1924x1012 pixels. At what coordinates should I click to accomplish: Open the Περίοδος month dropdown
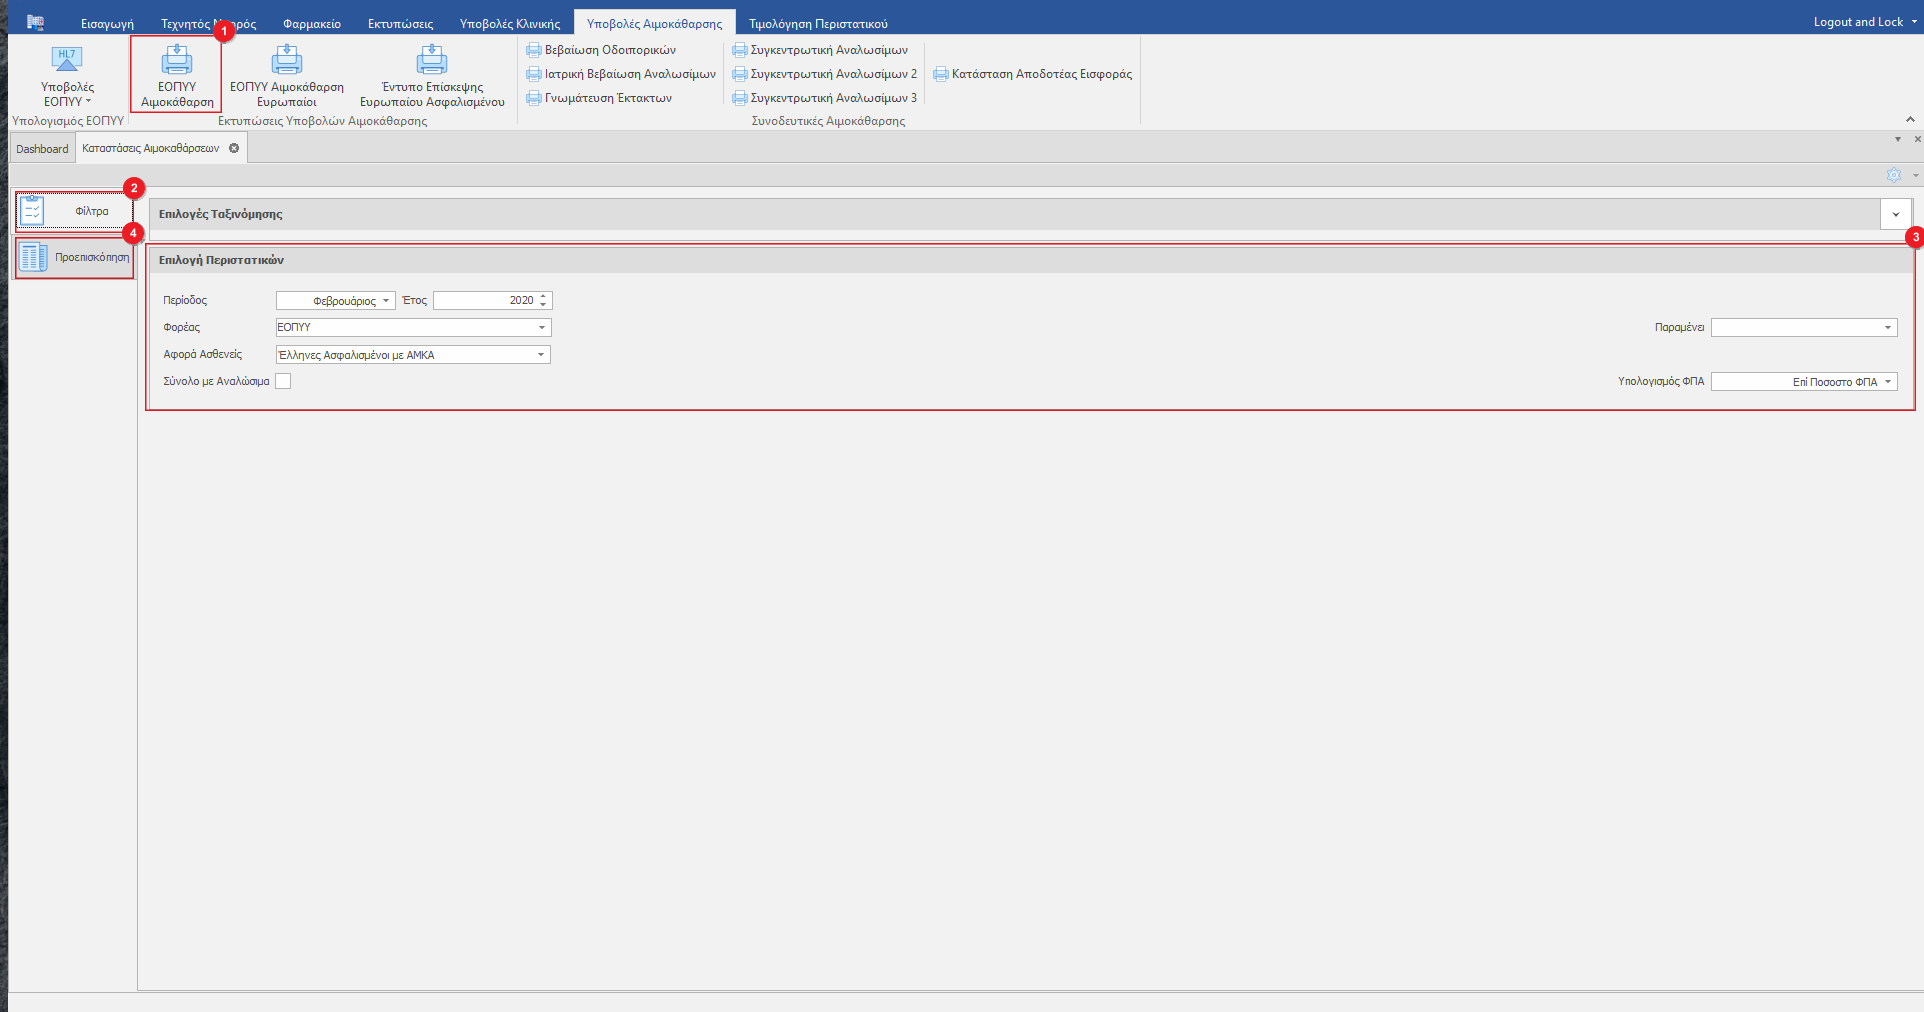(x=386, y=301)
